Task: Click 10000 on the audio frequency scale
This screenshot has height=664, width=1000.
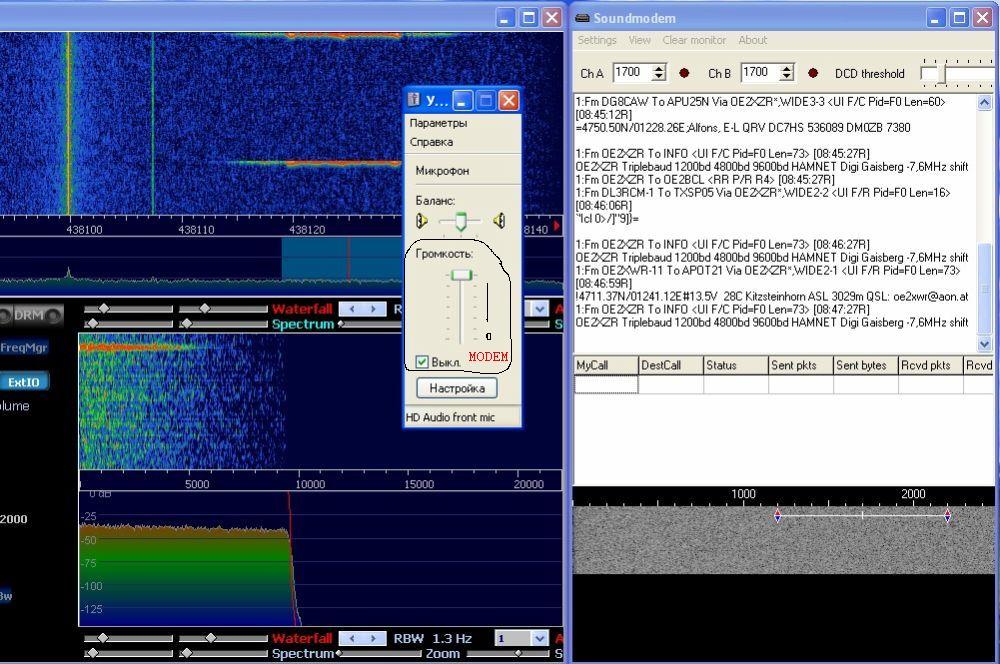Action: click(310, 484)
